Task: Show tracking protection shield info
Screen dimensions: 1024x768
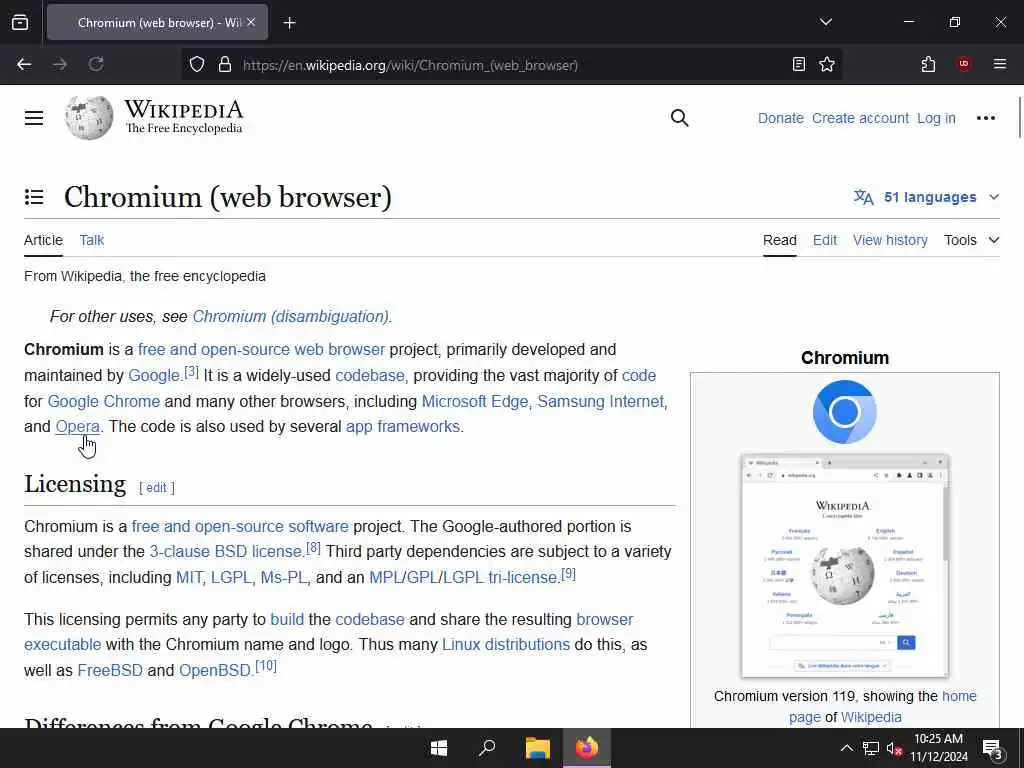Action: [x=197, y=65]
